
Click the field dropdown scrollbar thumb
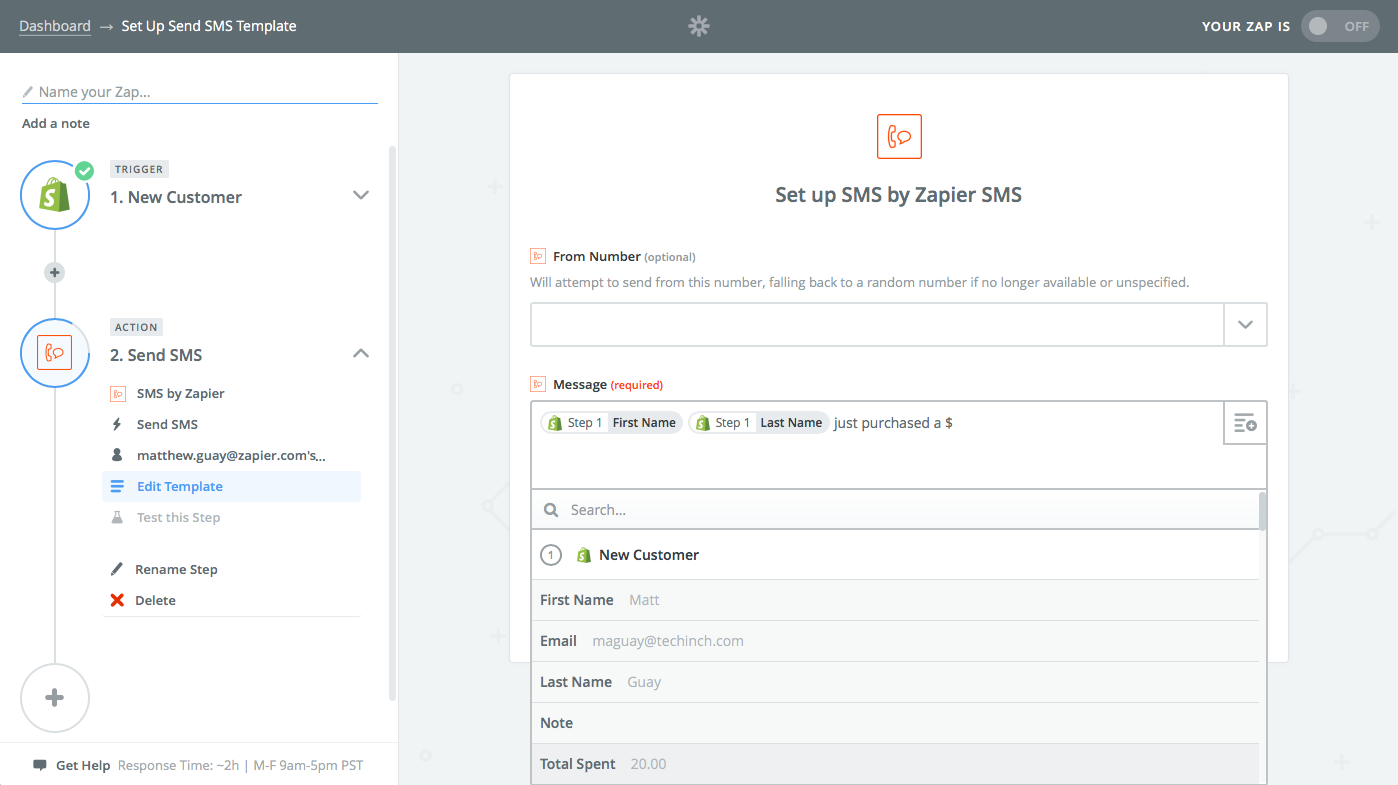[1263, 510]
